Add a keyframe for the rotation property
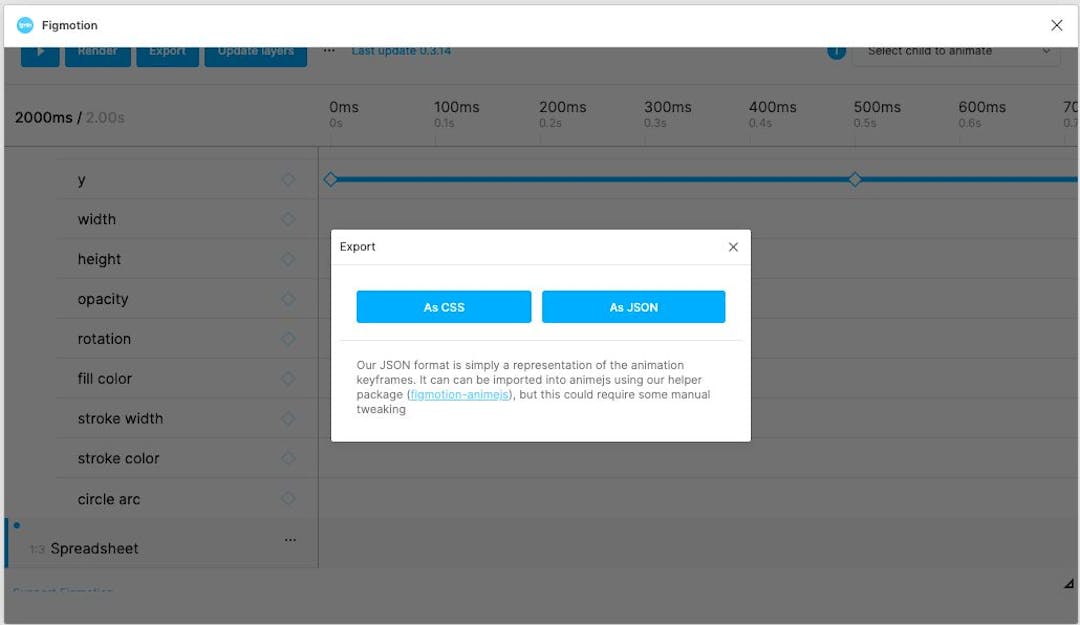This screenshot has height=625, width=1080. point(289,338)
